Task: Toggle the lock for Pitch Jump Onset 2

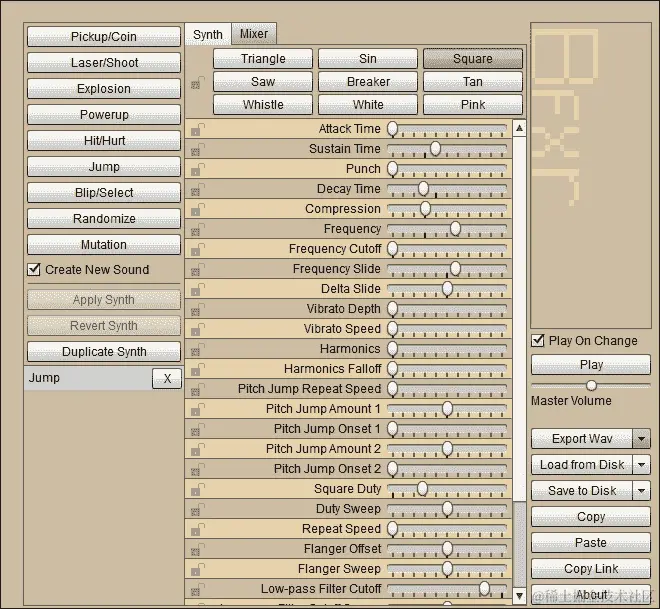Action: point(197,469)
